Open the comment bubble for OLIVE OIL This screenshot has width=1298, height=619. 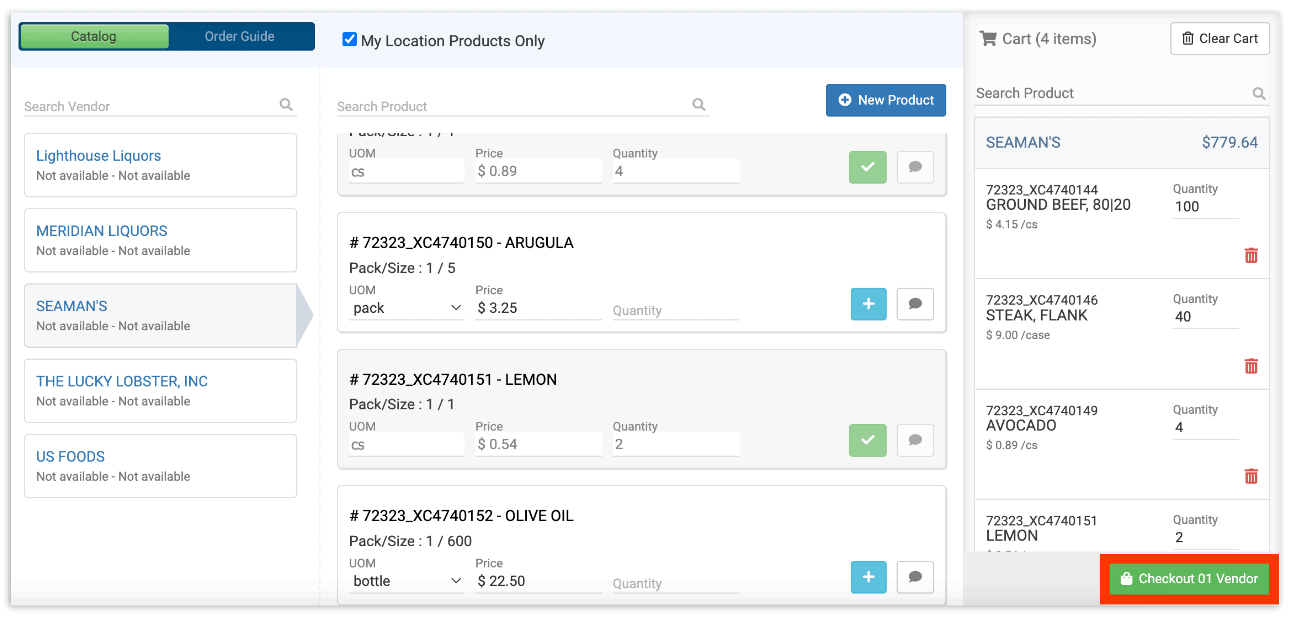[x=914, y=577]
